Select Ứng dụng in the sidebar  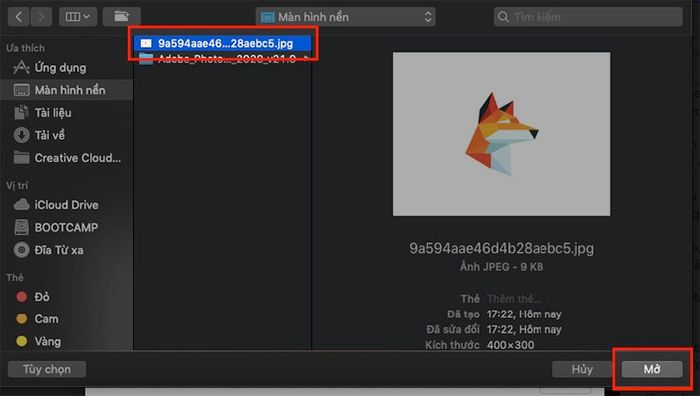click(x=67, y=68)
